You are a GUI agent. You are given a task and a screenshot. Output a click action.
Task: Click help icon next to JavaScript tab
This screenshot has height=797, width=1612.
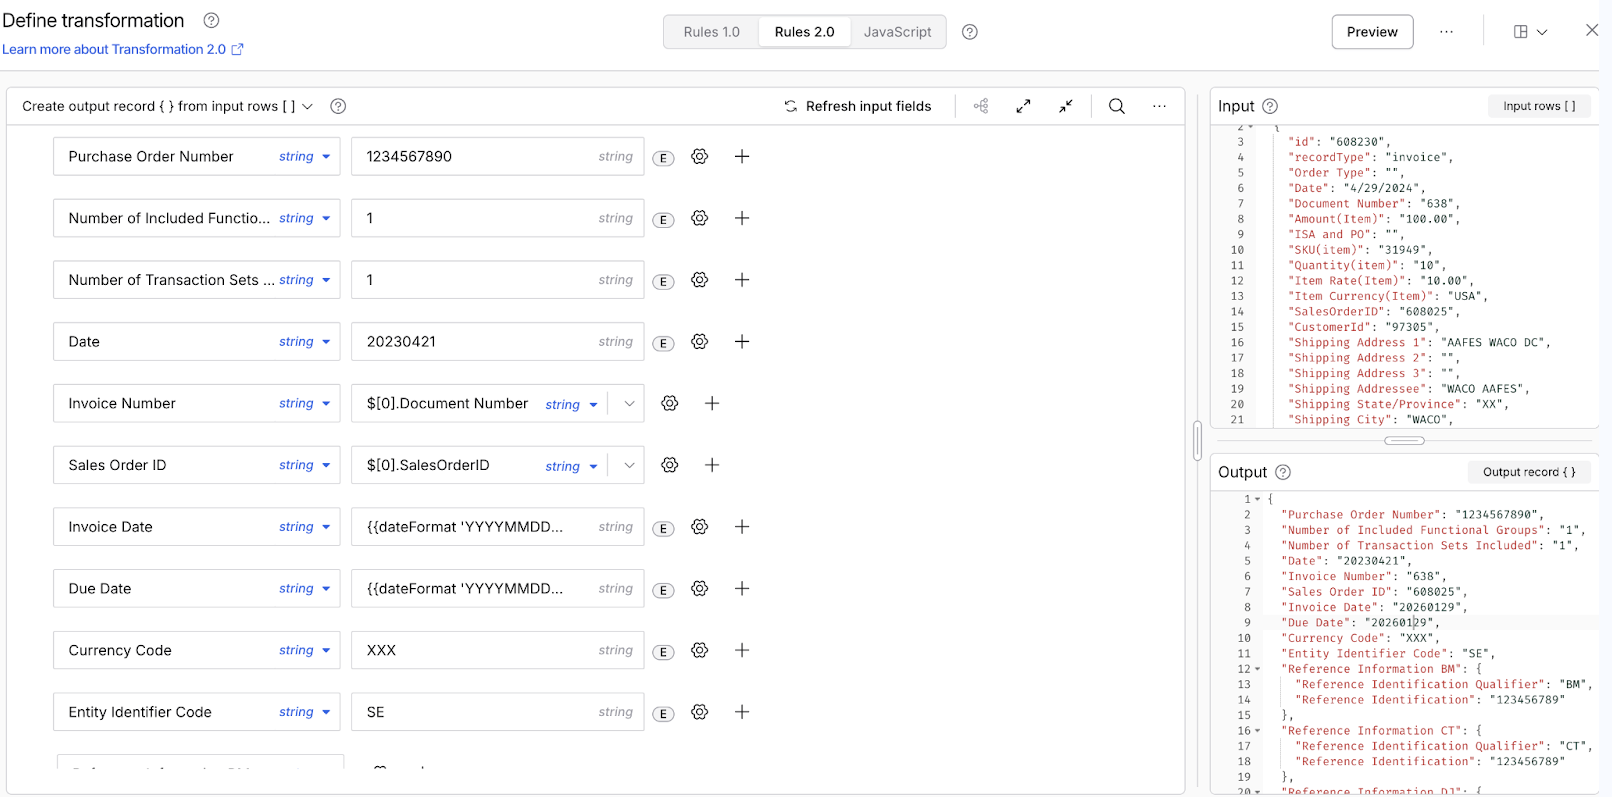pos(970,32)
